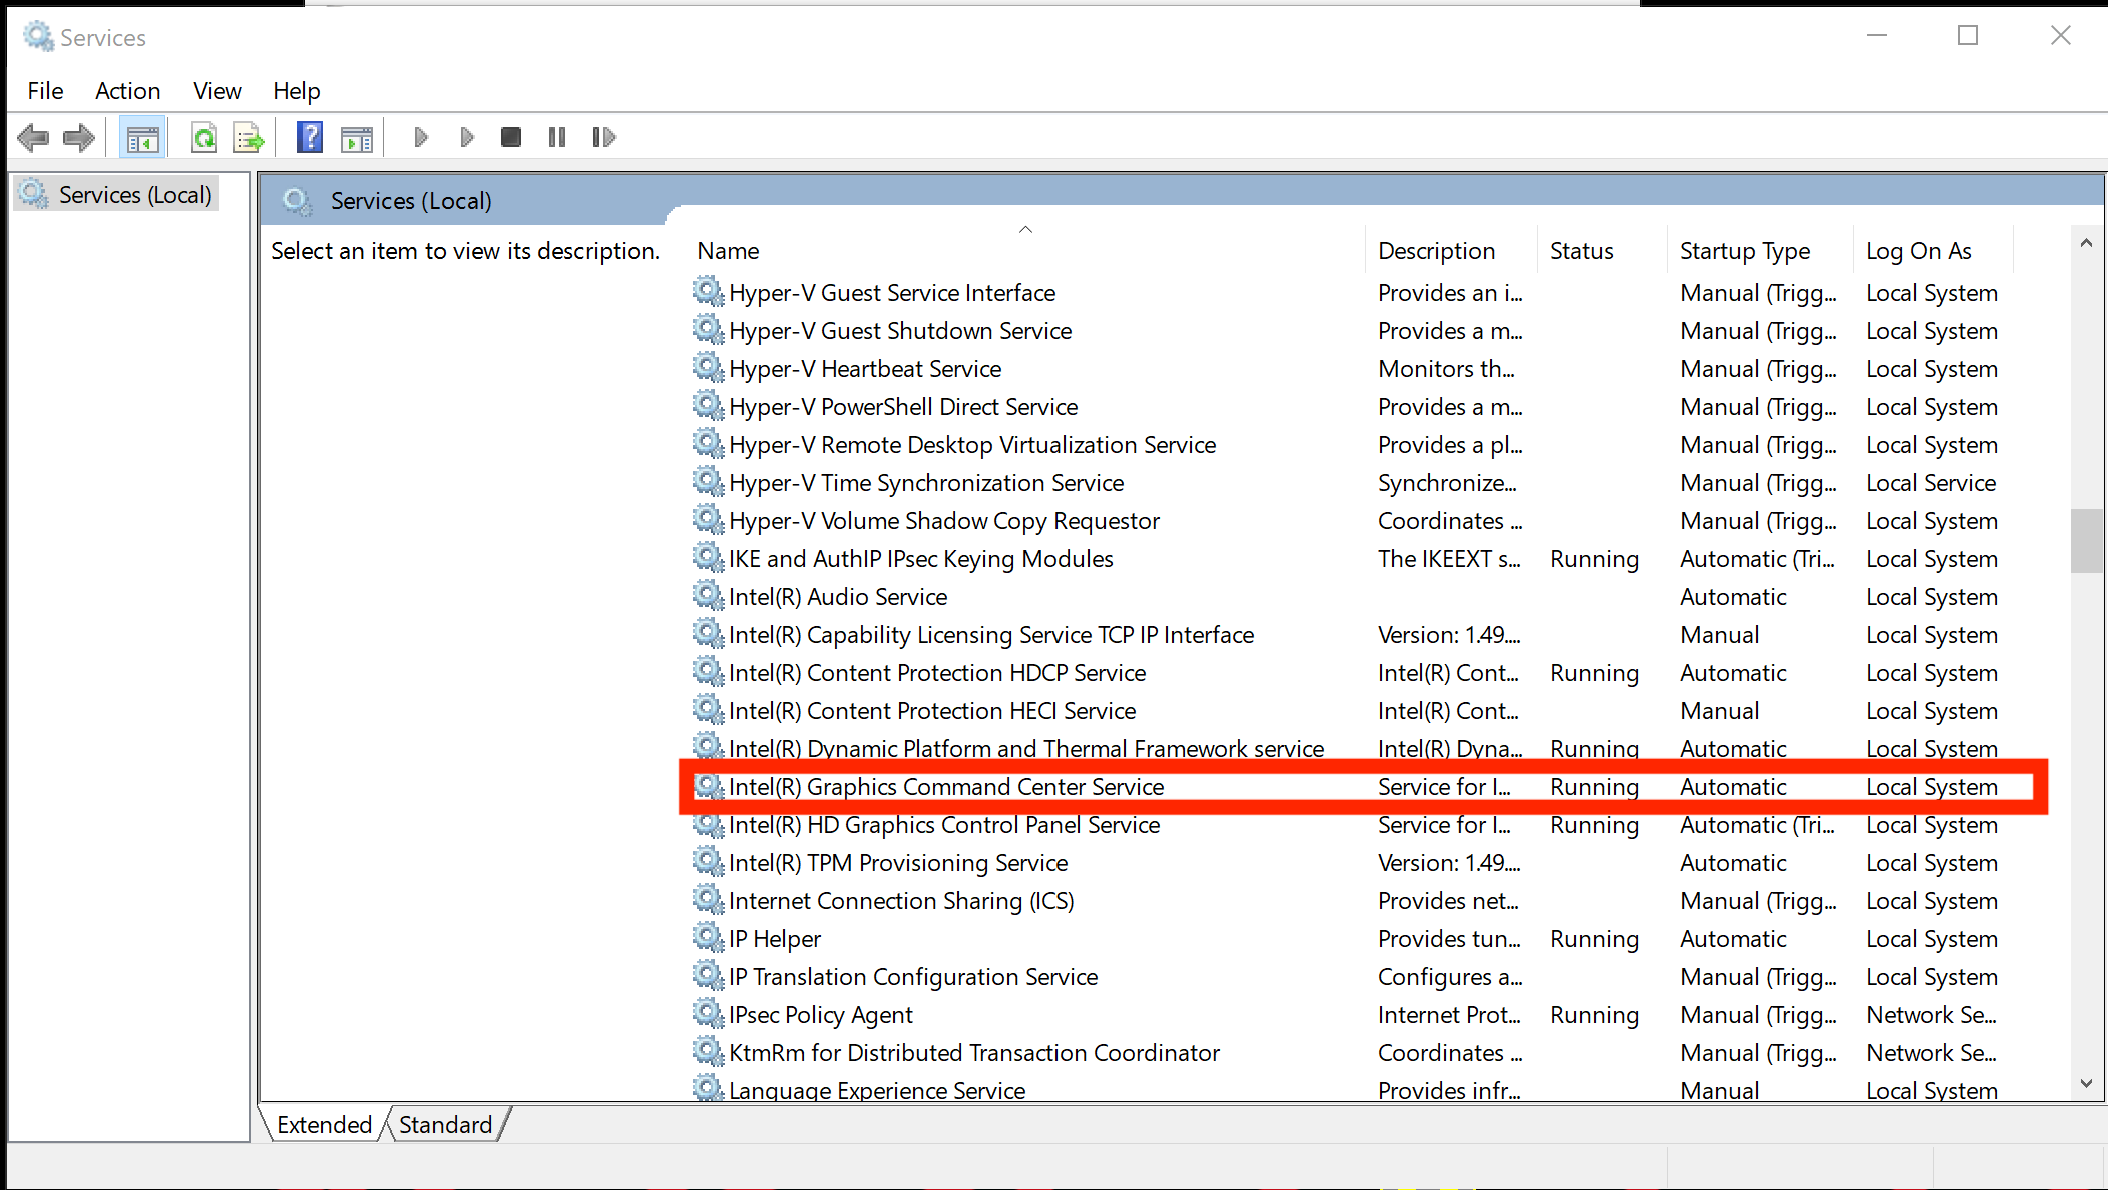The width and height of the screenshot is (2108, 1190).
Task: Select Intel(R) Graphics Command Center Service
Action: (x=945, y=787)
